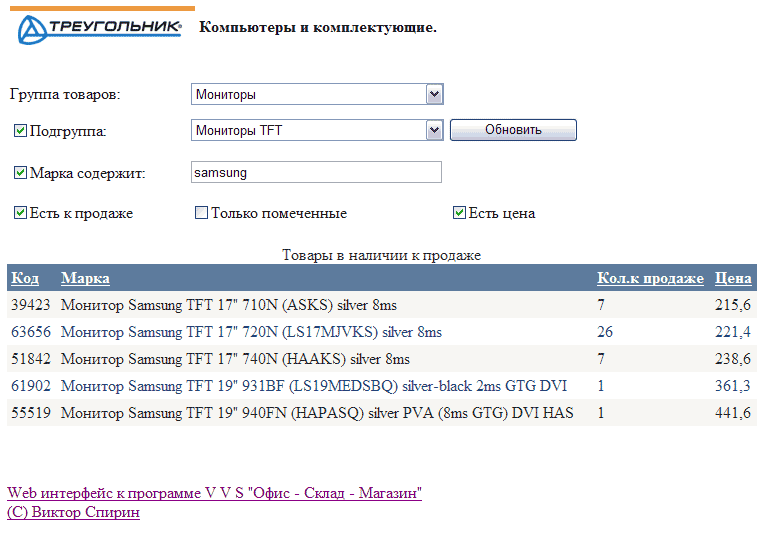Click quantity 1 in the 931BF row
The image size is (763, 536).
(x=600, y=386)
